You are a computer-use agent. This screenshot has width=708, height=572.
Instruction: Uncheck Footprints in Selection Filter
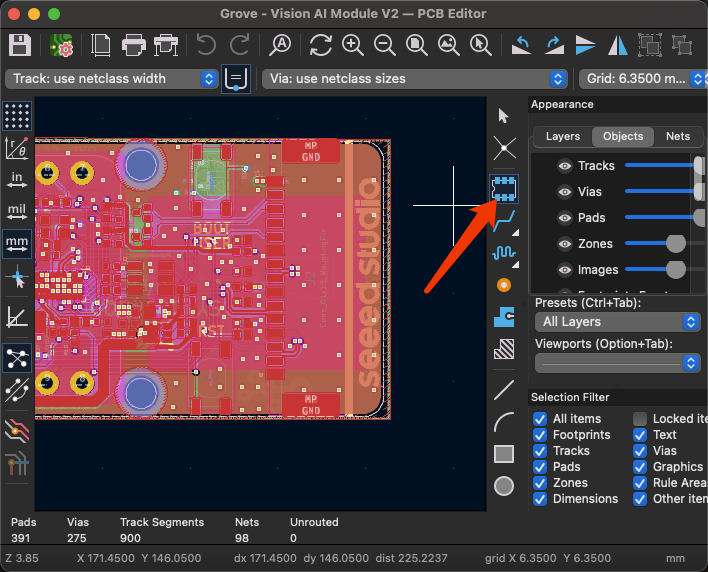[540, 435]
